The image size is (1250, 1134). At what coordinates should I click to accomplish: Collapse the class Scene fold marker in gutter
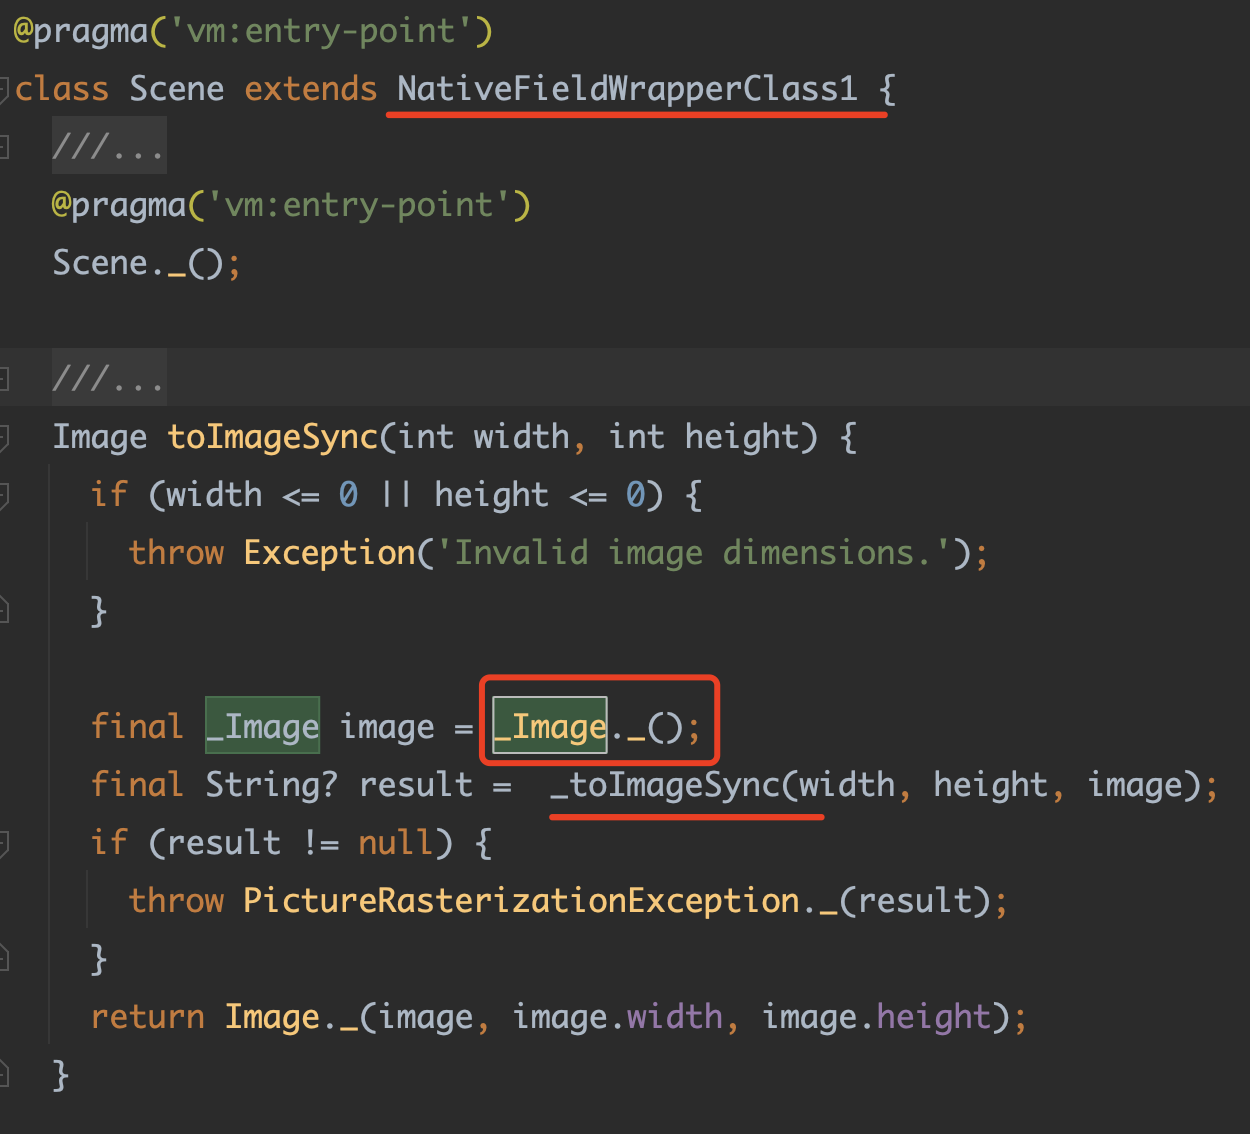(4, 89)
